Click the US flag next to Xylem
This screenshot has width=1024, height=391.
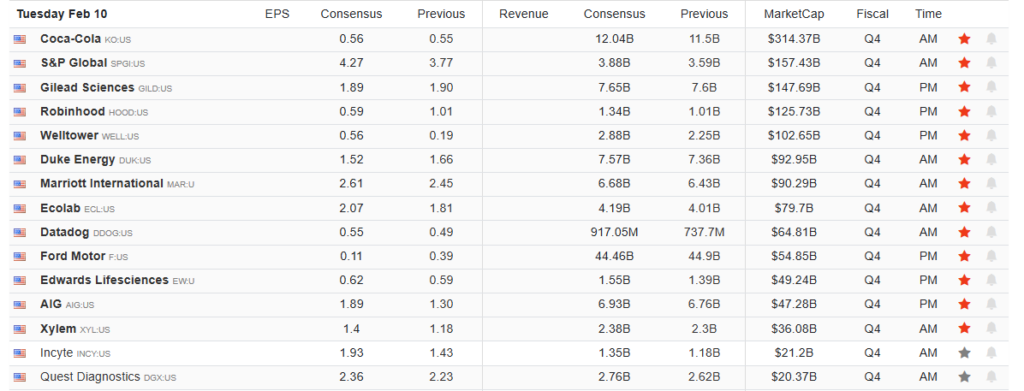point(20,330)
